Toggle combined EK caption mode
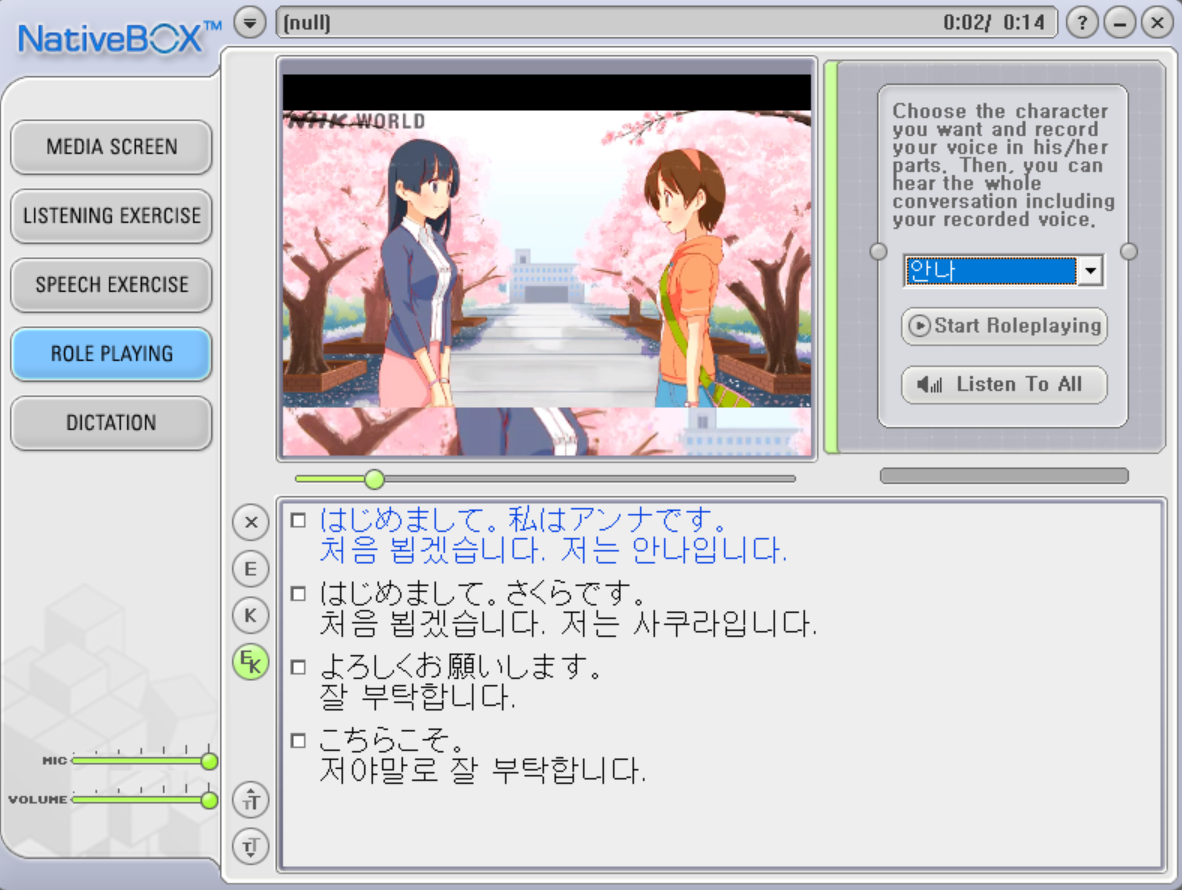Image resolution: width=1182 pixels, height=890 pixels. 251,662
